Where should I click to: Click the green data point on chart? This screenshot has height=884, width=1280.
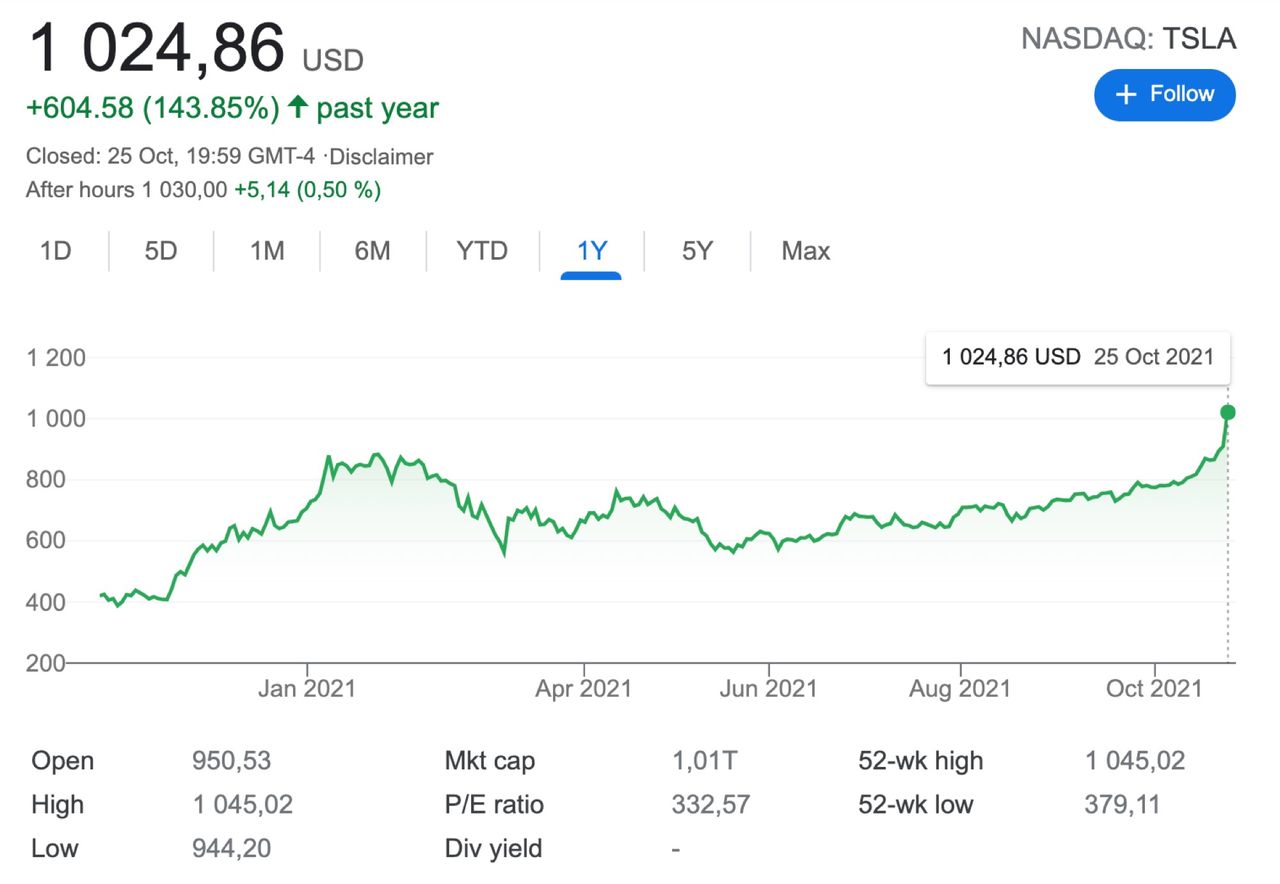click(1228, 412)
